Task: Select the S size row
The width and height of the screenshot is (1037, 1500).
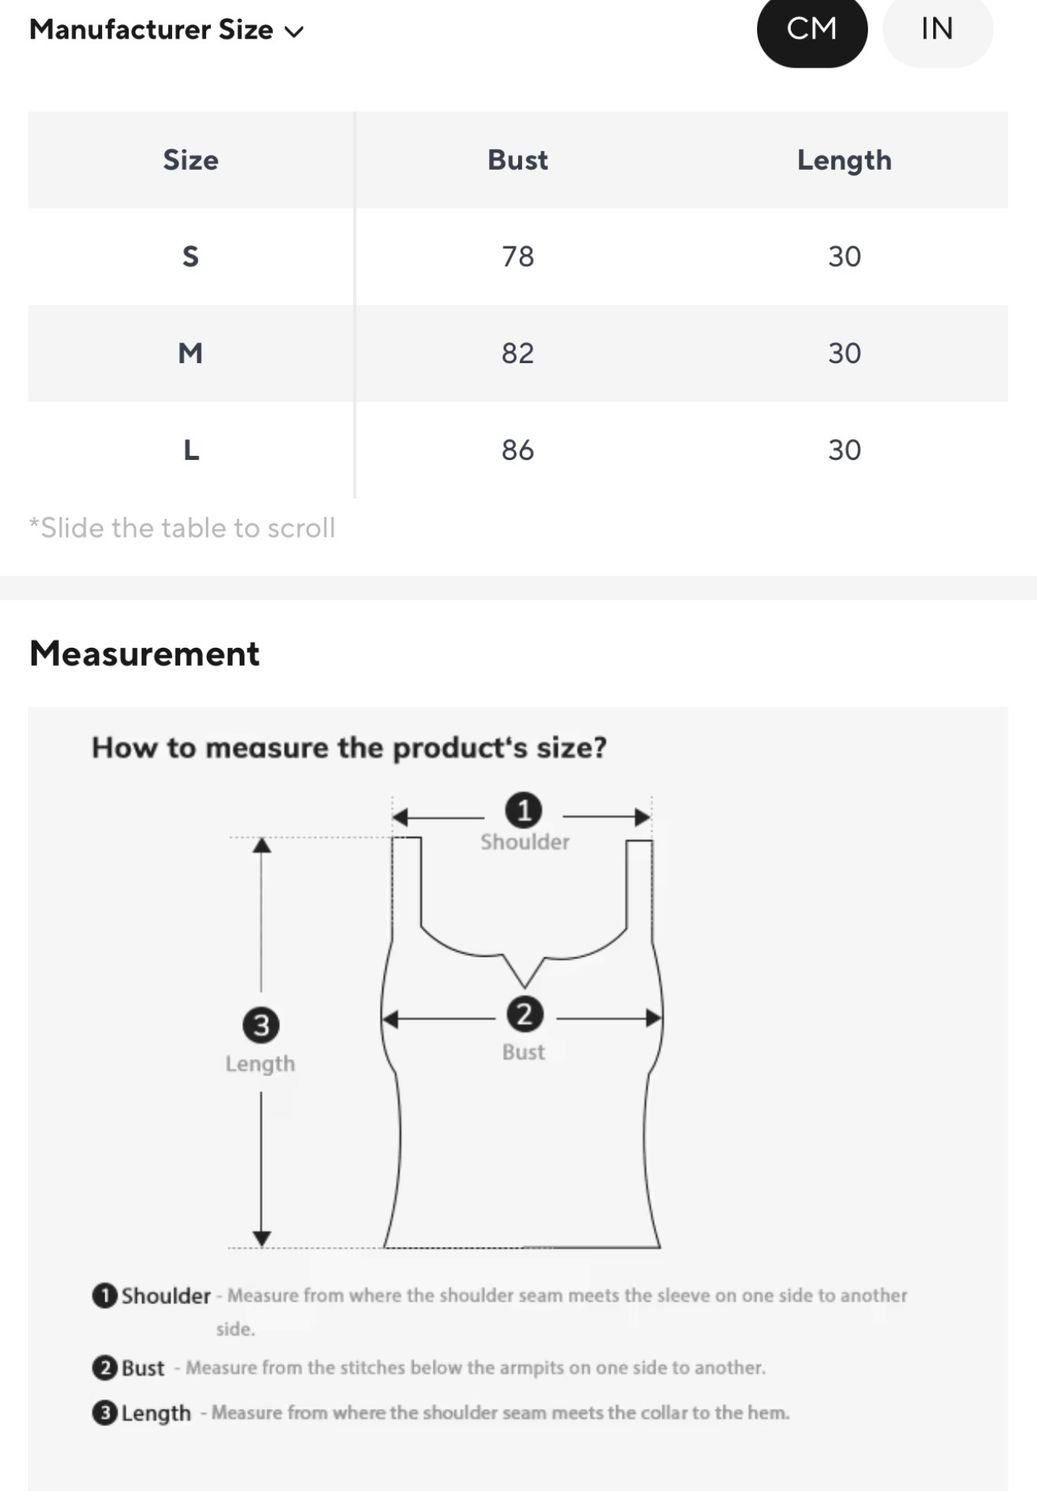Action: point(518,257)
